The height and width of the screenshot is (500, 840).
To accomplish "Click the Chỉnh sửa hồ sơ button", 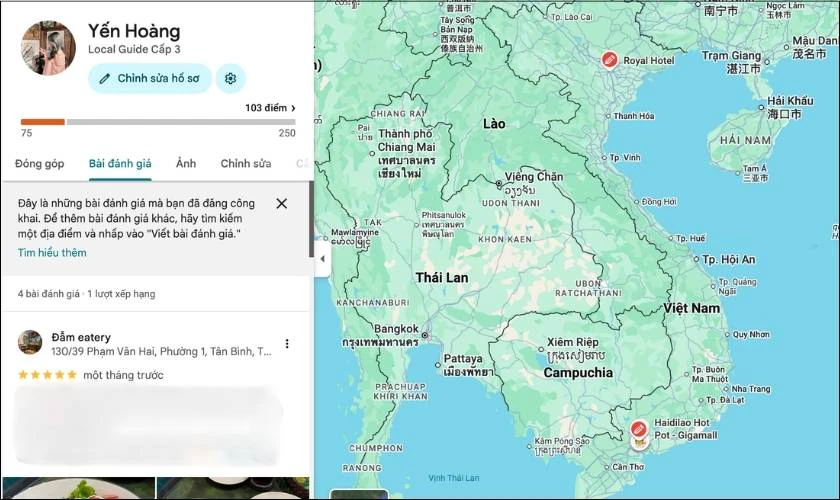I will [150, 78].
